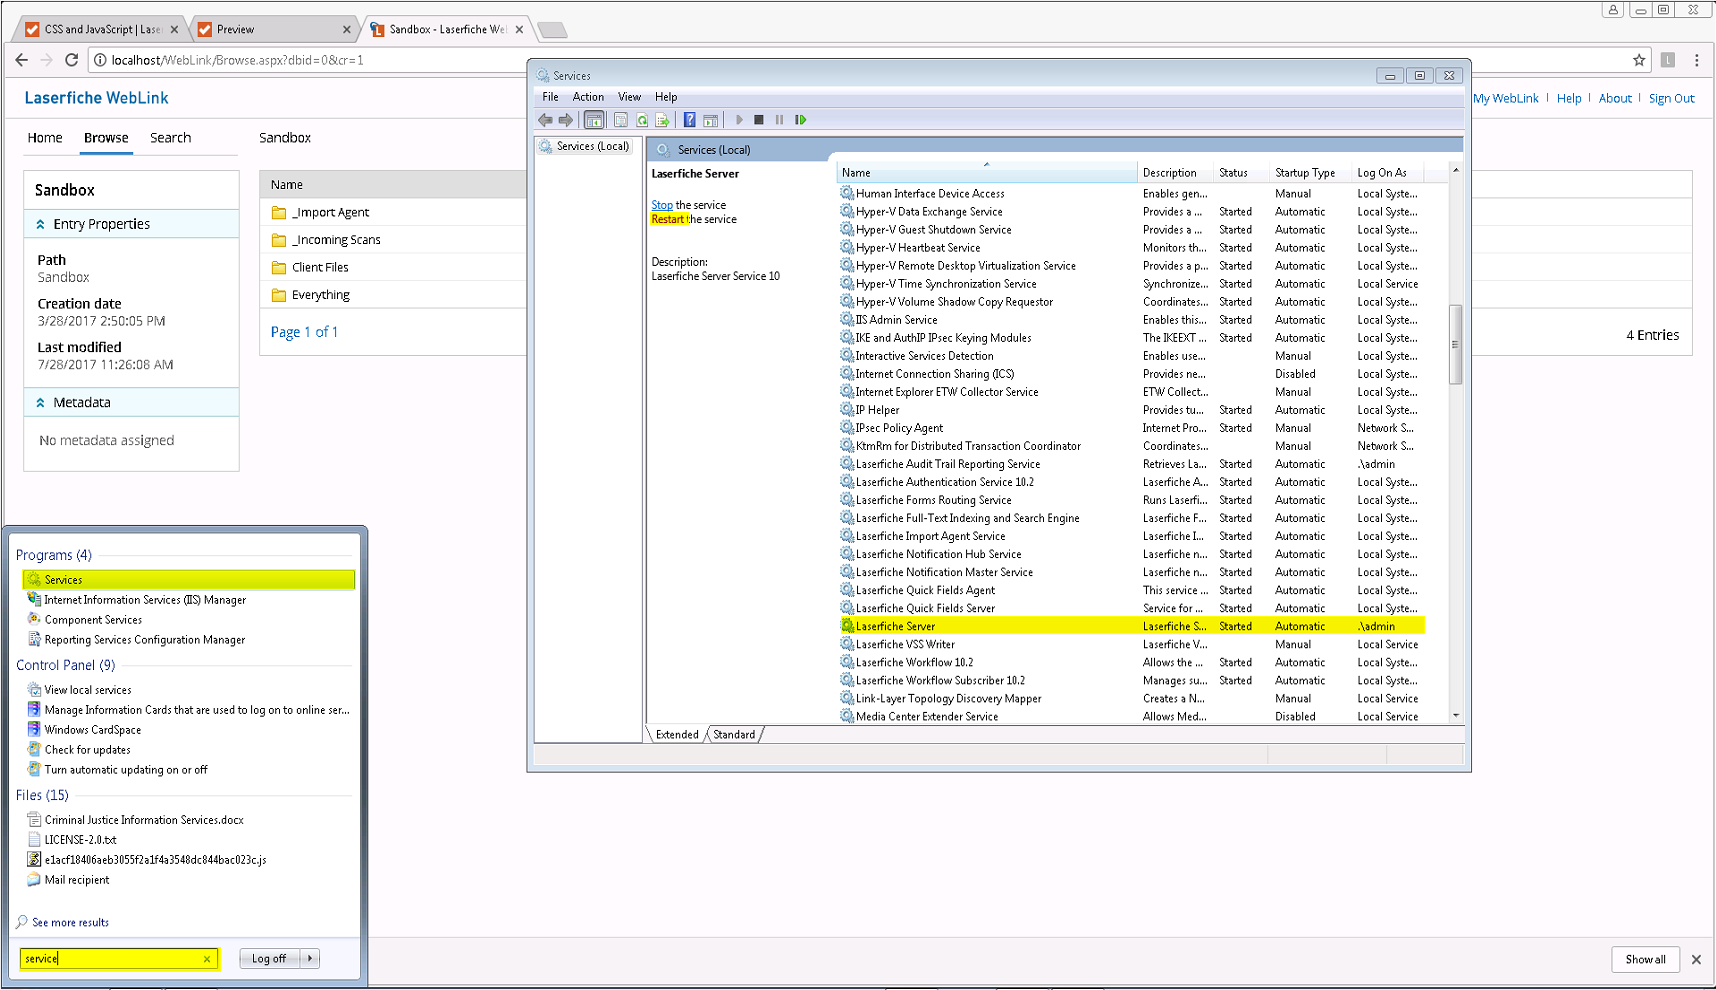Switch to the Standard tab
This screenshot has height=990, width=1716.
click(734, 734)
